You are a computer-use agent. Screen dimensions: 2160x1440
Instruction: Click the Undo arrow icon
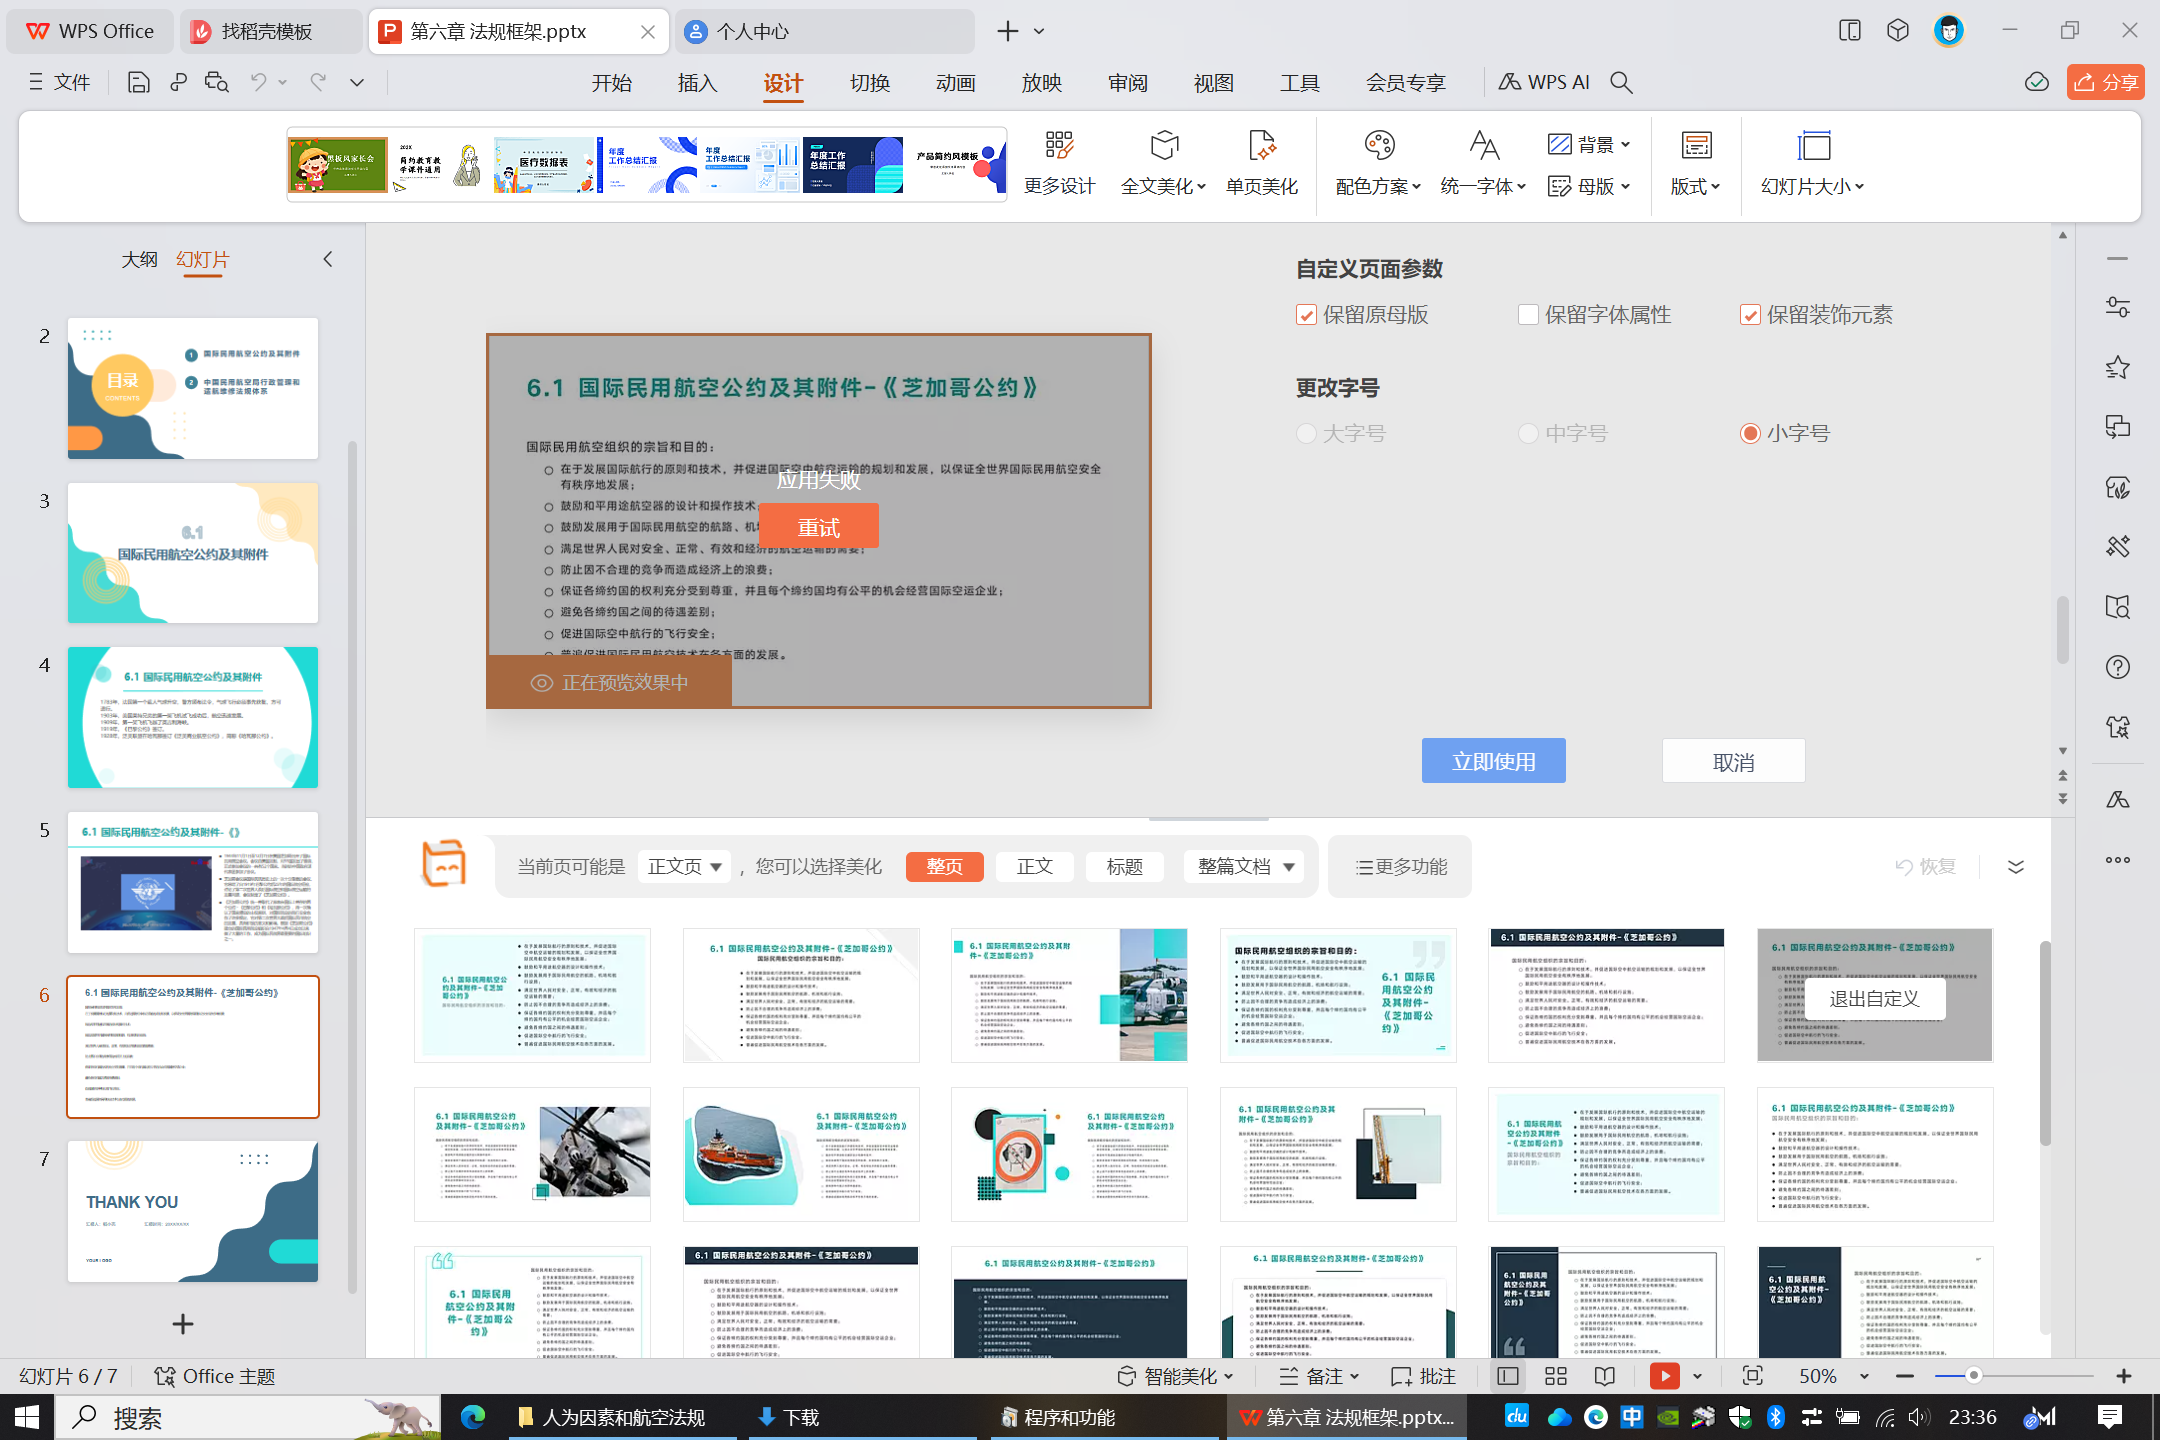pos(258,82)
